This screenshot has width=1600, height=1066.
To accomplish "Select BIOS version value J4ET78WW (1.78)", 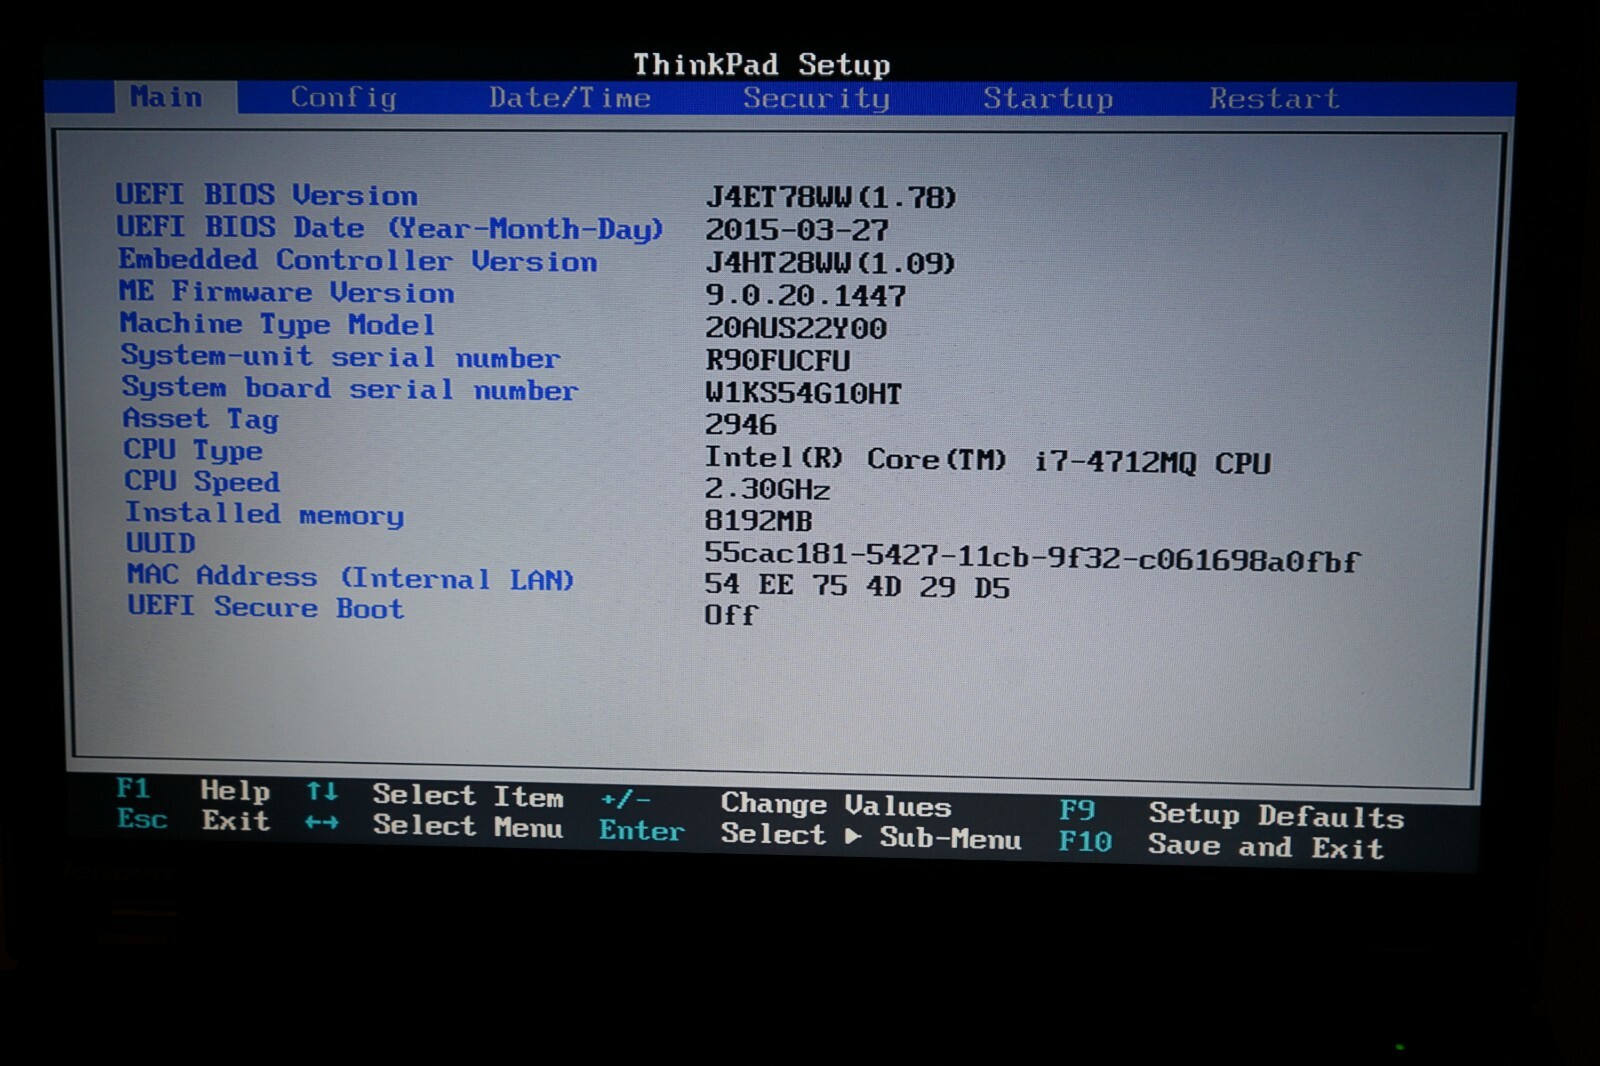I will 831,197.
